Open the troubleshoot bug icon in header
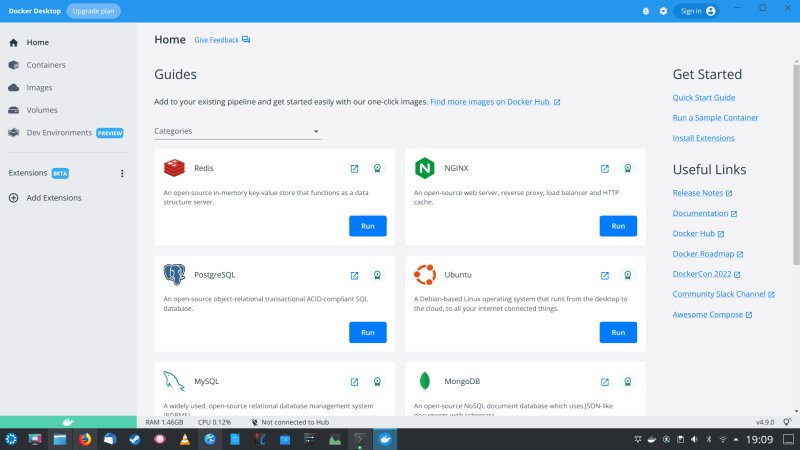The height and width of the screenshot is (450, 800). tap(645, 11)
